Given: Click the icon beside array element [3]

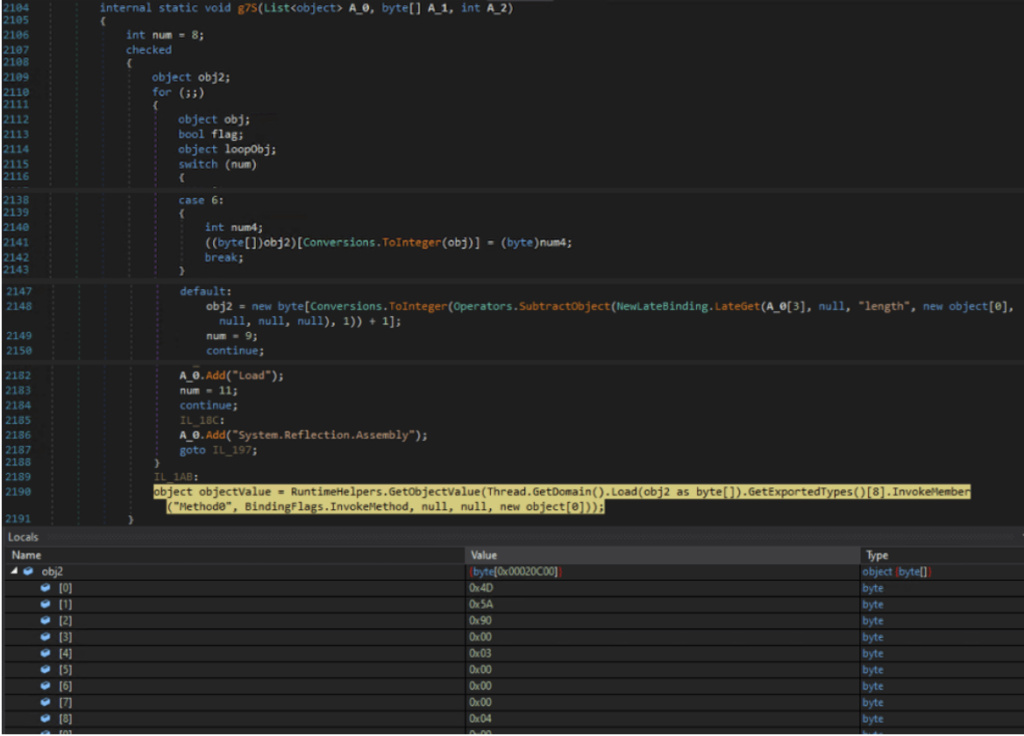Looking at the screenshot, I should [45, 637].
